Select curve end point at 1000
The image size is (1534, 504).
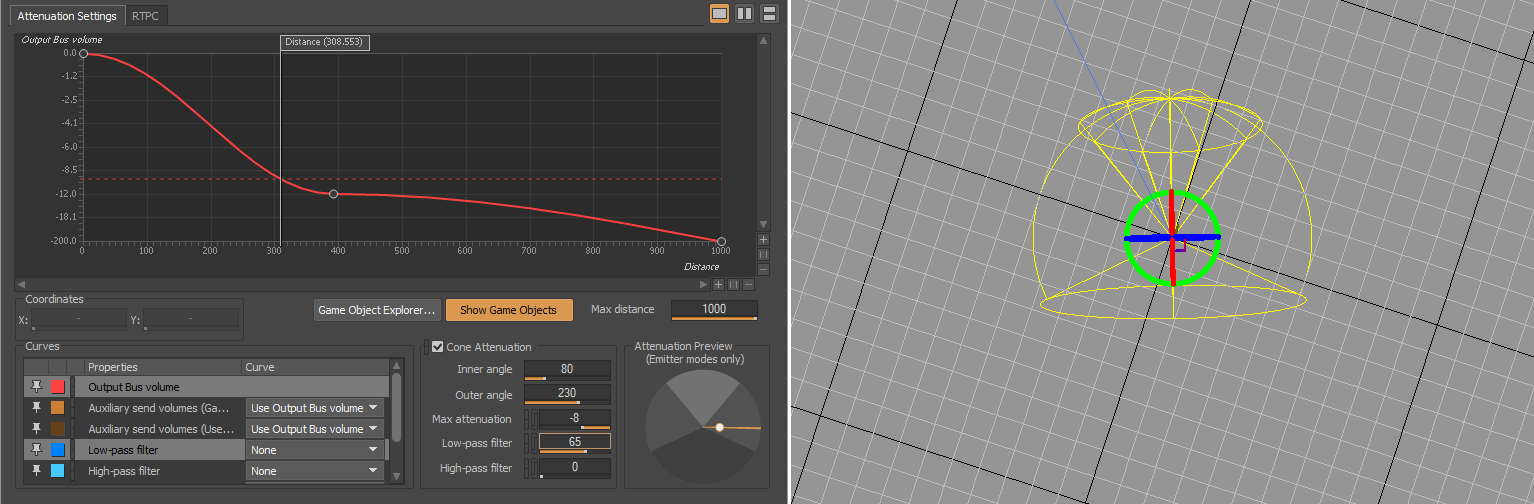(x=721, y=241)
